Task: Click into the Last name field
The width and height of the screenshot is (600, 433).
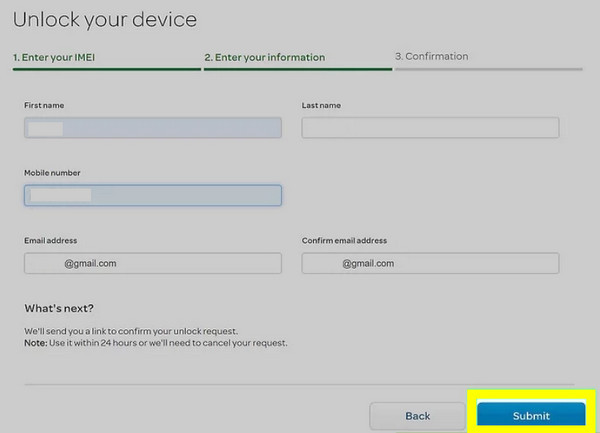Action: 430,128
